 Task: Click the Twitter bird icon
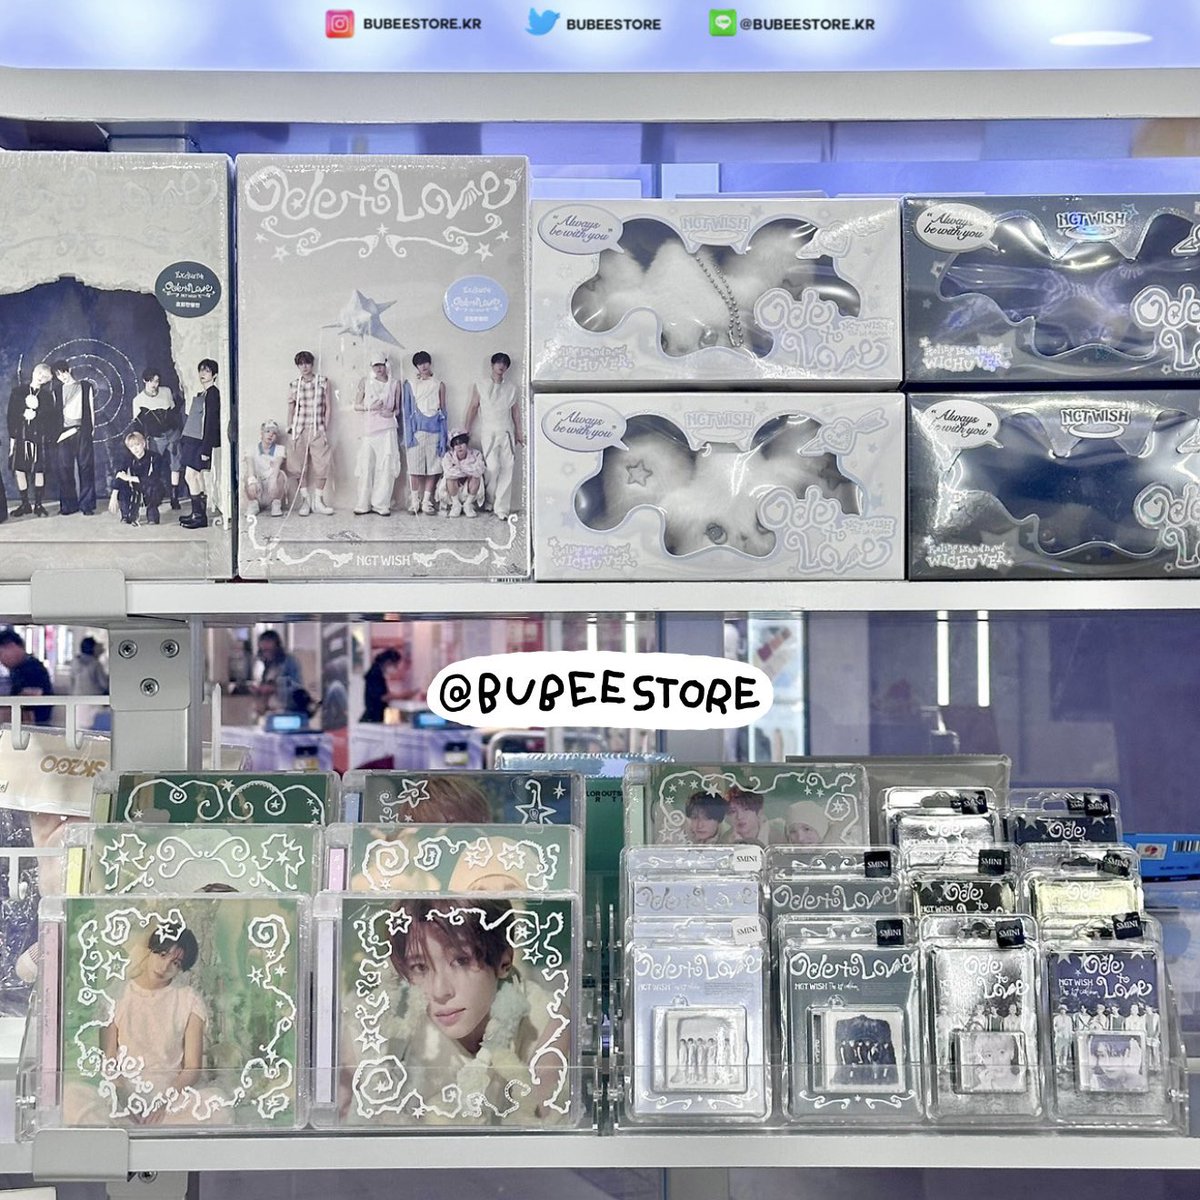(x=542, y=22)
